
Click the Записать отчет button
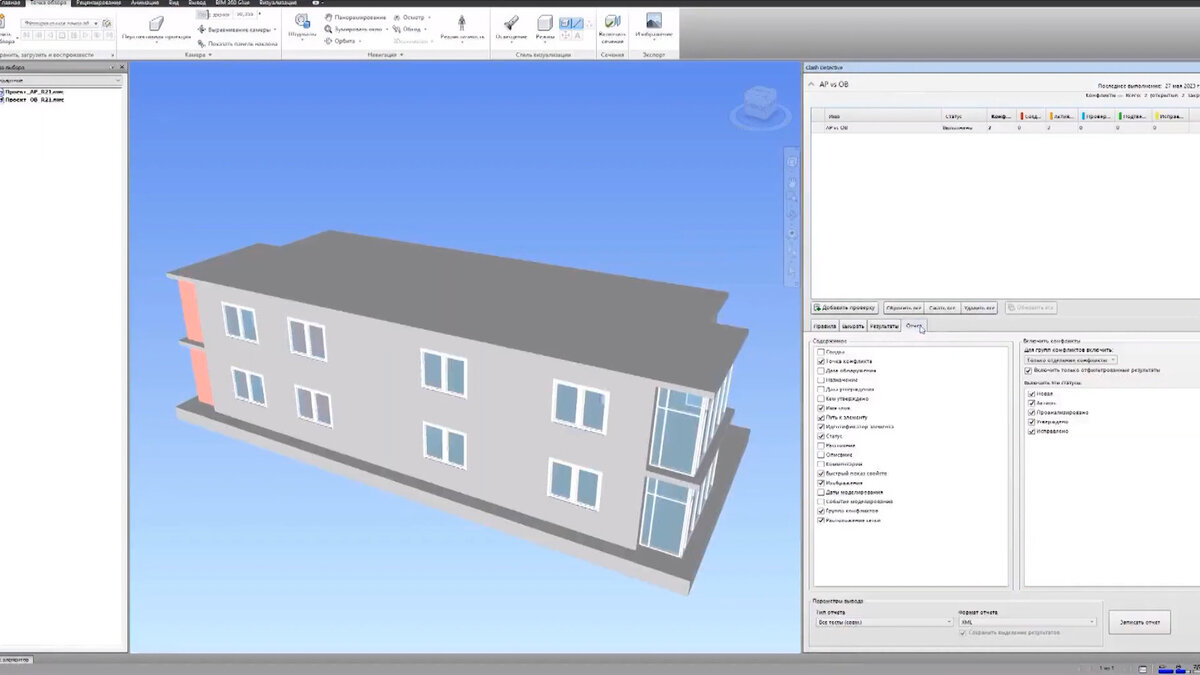[x=1140, y=622]
